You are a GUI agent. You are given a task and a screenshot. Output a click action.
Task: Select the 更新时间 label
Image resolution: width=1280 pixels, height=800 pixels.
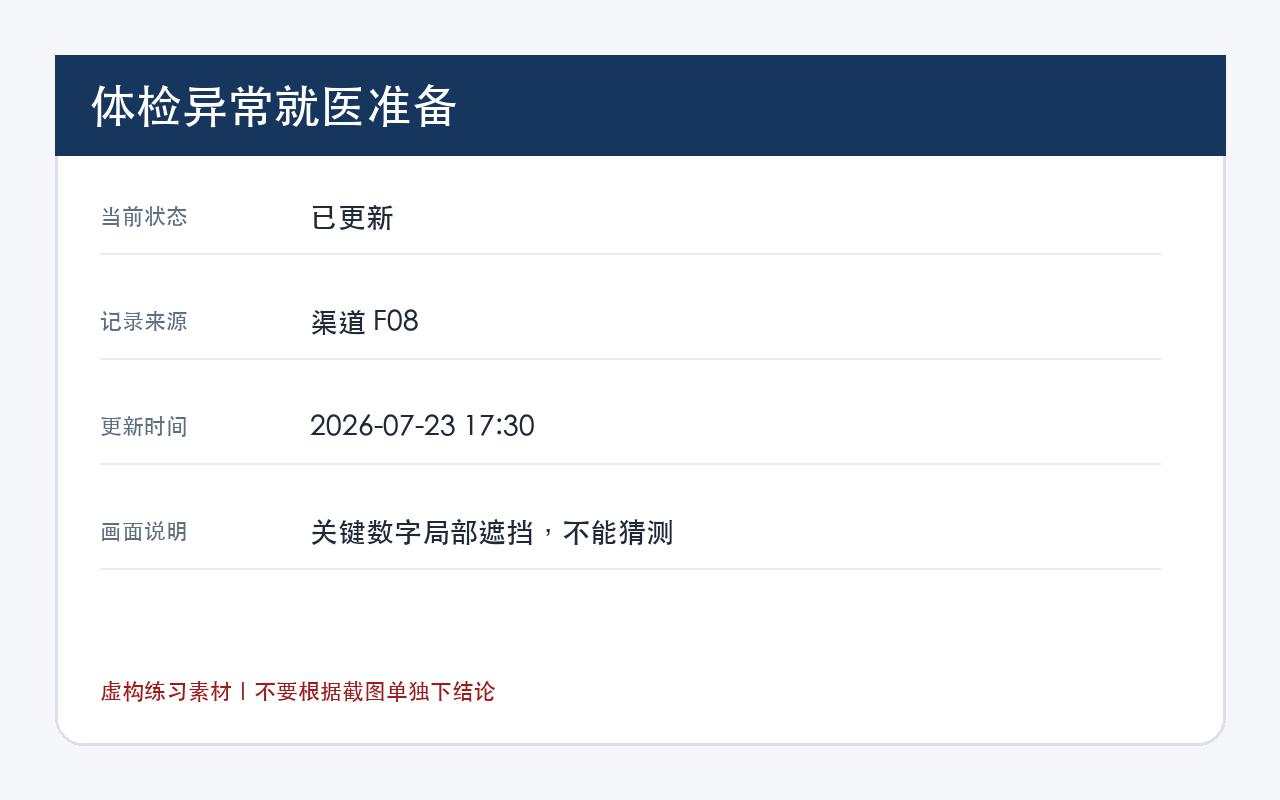[x=144, y=426]
